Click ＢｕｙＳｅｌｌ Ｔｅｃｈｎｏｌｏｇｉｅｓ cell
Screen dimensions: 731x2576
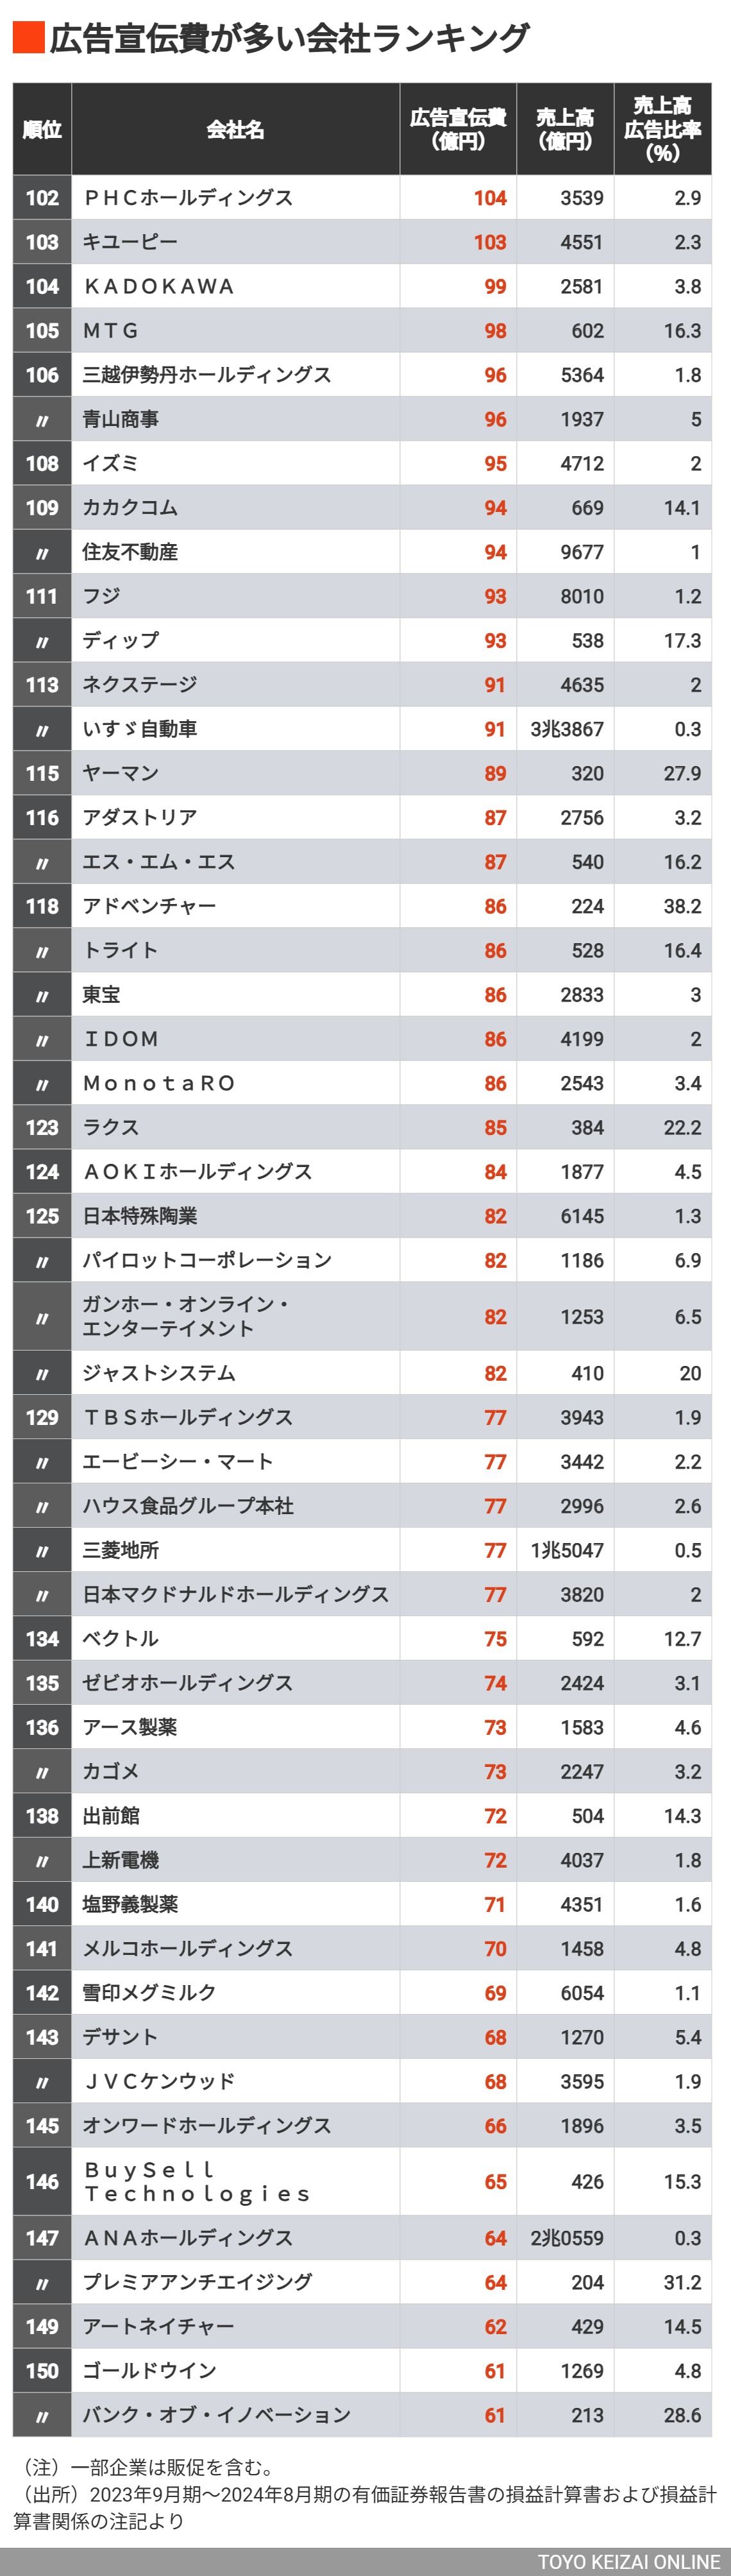(x=236, y=2181)
